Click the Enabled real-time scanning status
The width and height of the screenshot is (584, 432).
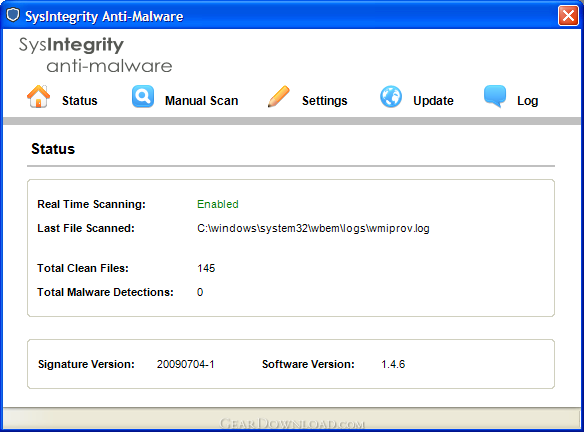point(218,204)
